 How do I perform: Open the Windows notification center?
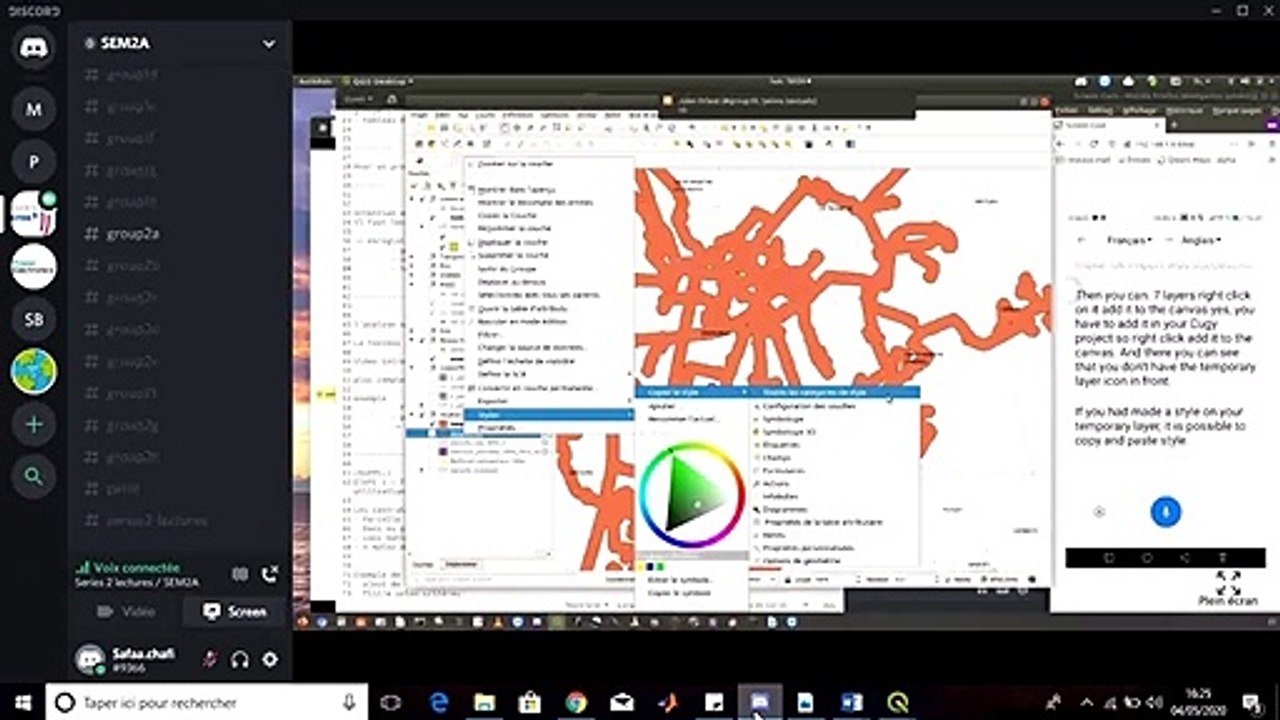click(x=1252, y=703)
